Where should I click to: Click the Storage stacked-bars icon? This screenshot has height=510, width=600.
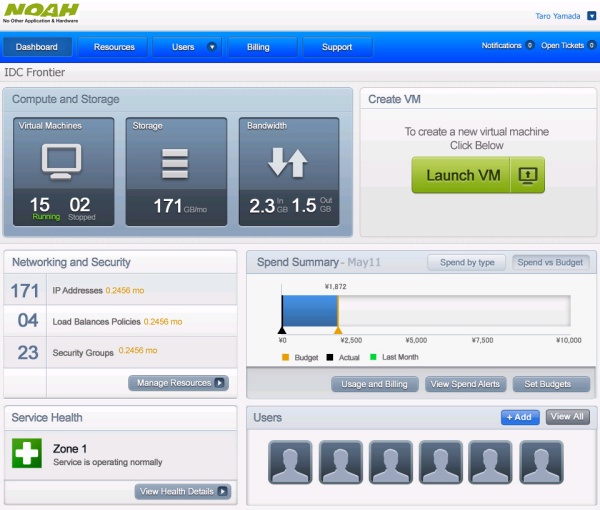tap(175, 162)
